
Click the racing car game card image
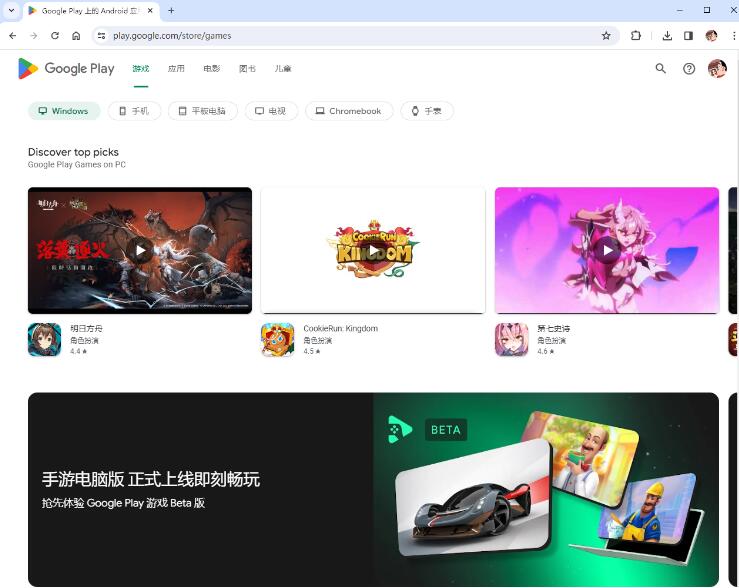click(x=473, y=498)
